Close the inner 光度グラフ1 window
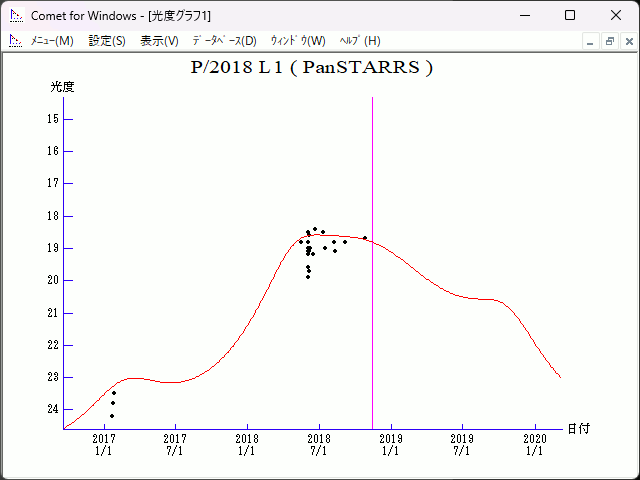Viewport: 640px width, 480px height. pos(629,42)
